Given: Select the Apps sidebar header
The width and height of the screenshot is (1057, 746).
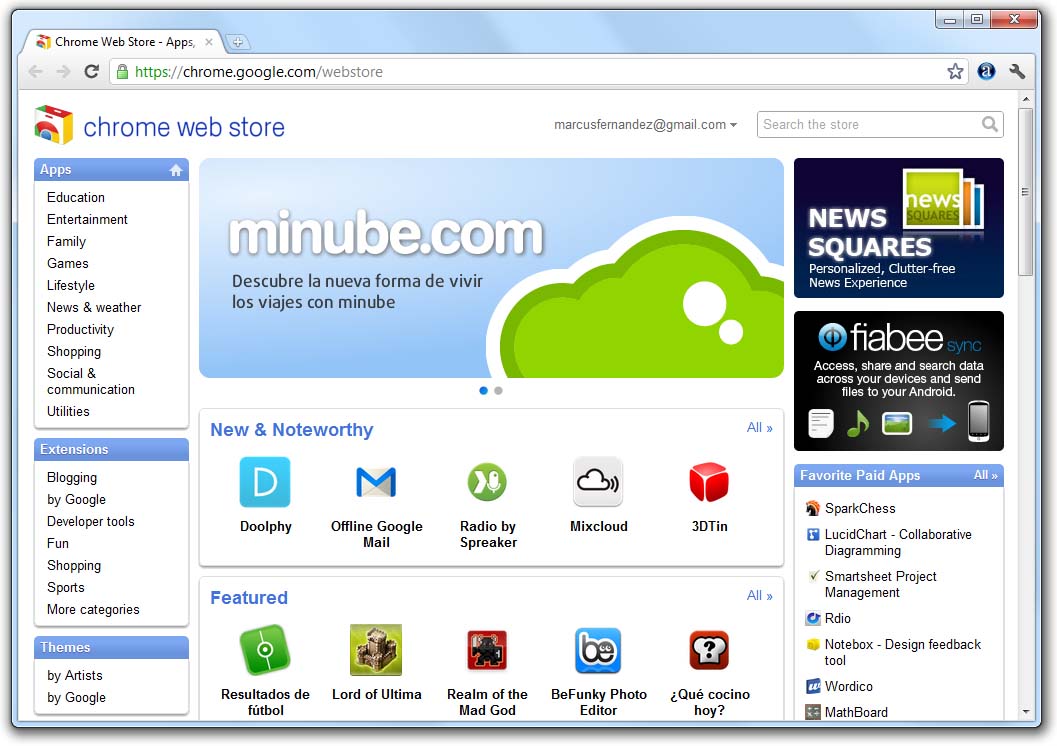Looking at the screenshot, I should (x=111, y=170).
